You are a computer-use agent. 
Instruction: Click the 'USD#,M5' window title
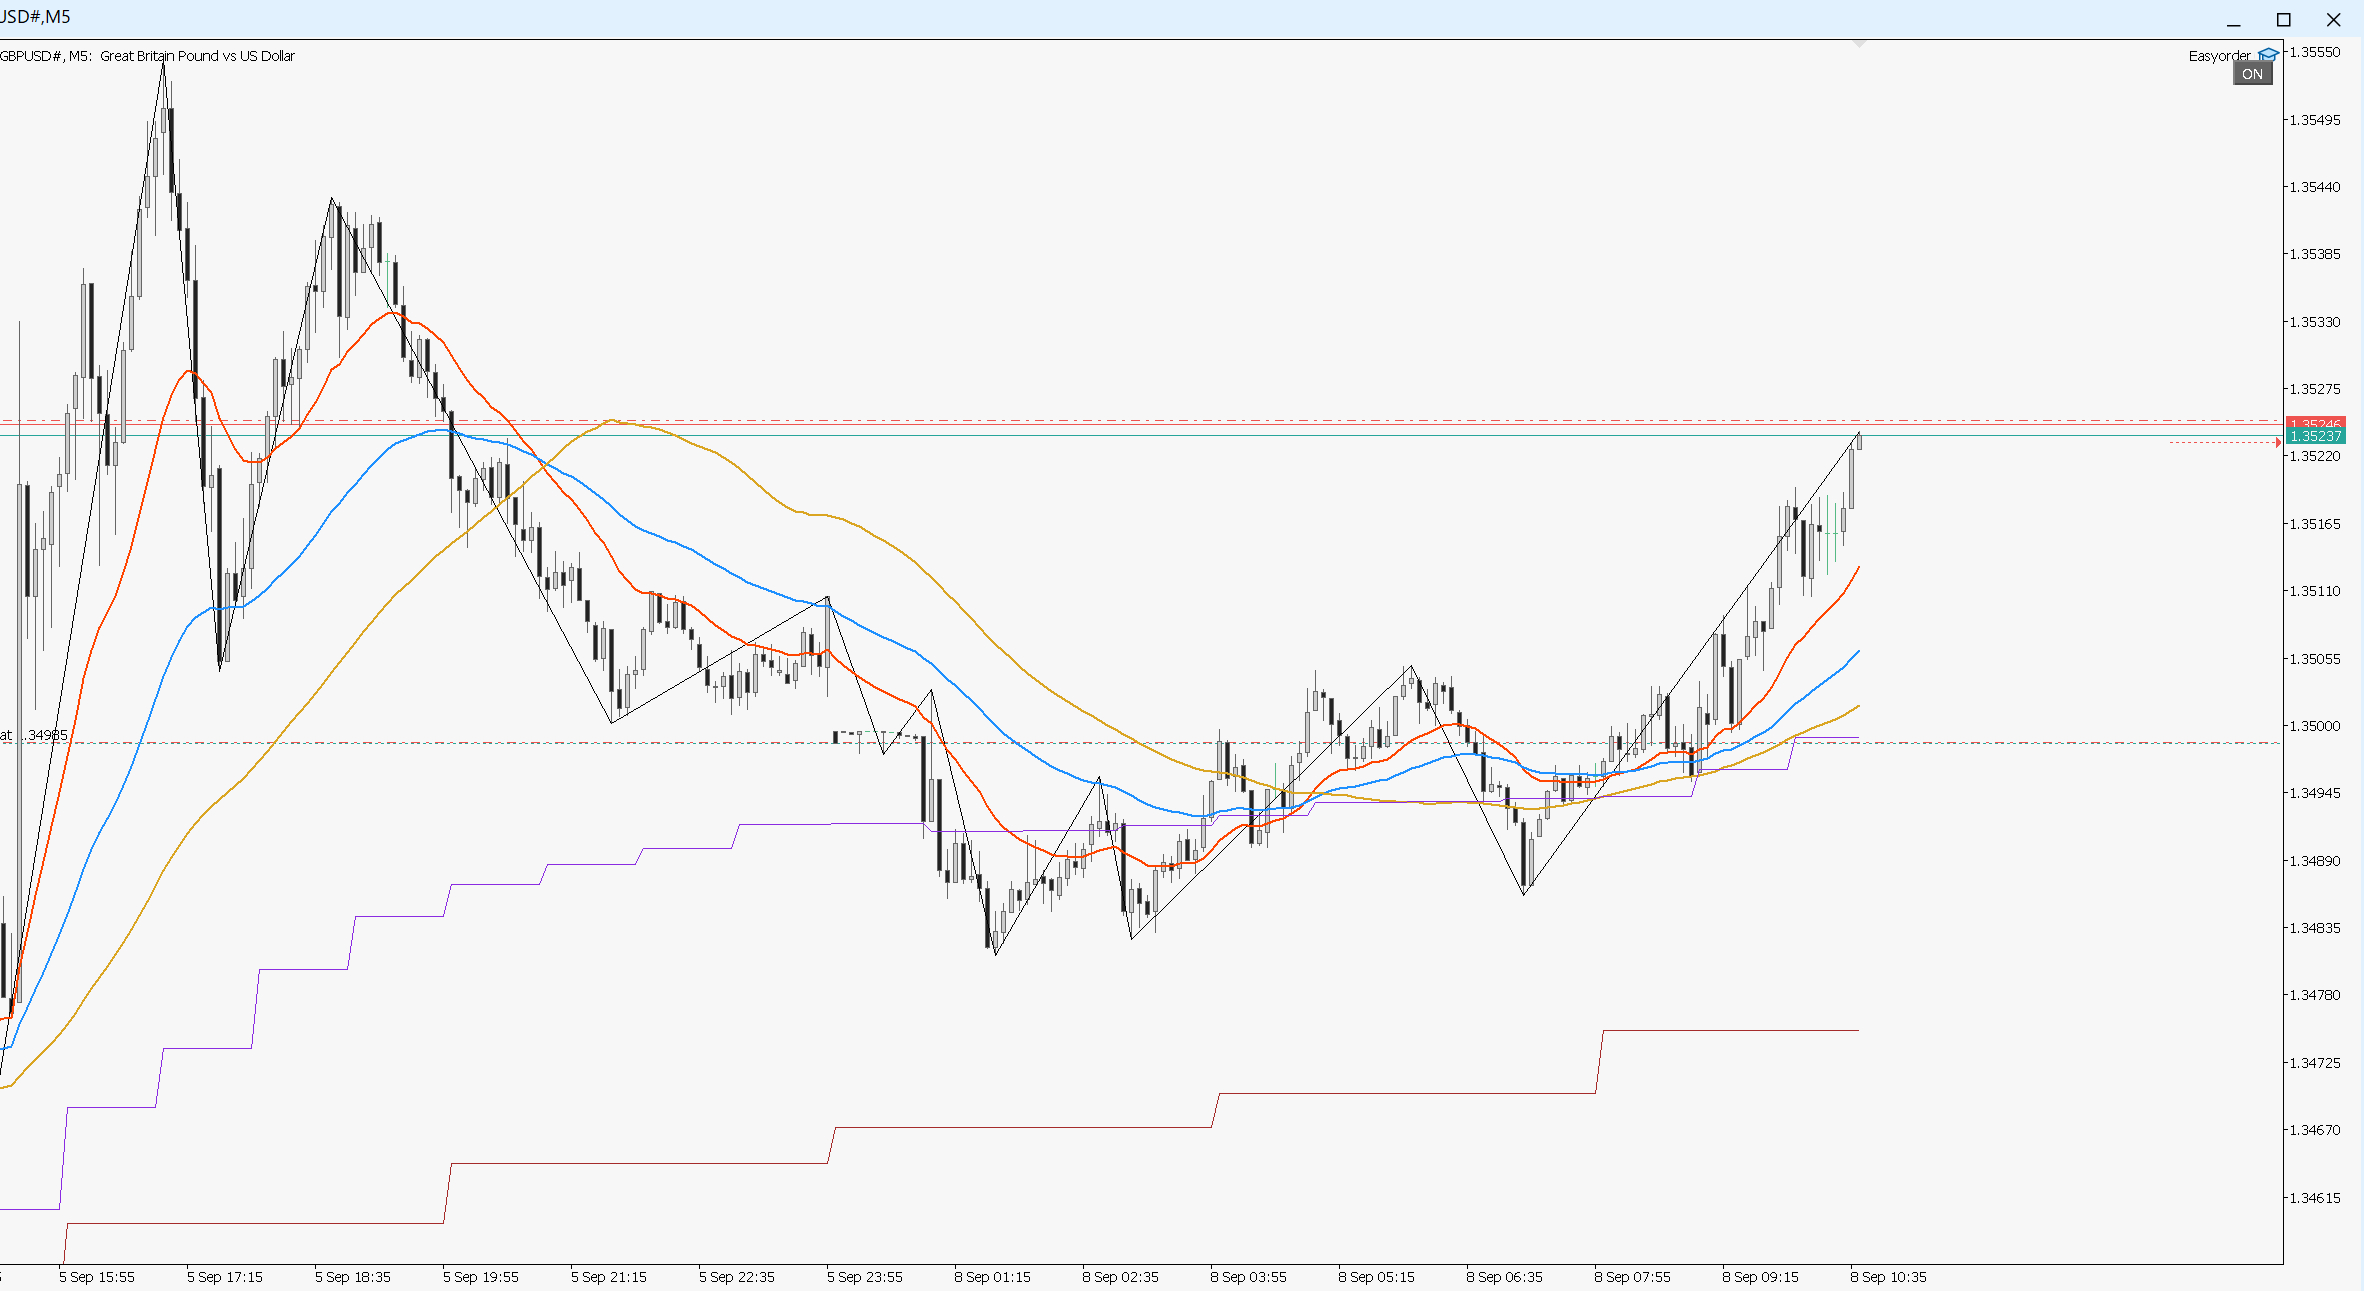[x=36, y=17]
